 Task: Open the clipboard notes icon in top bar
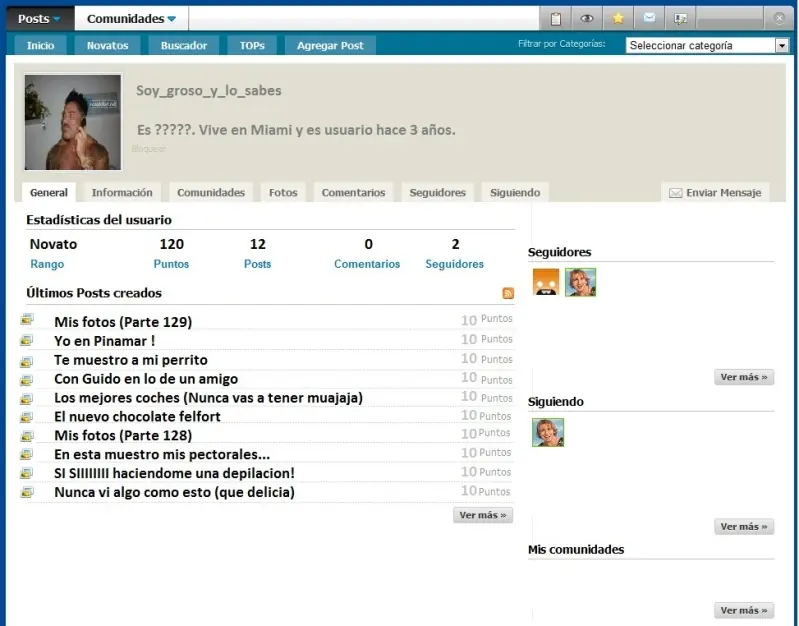coord(555,19)
